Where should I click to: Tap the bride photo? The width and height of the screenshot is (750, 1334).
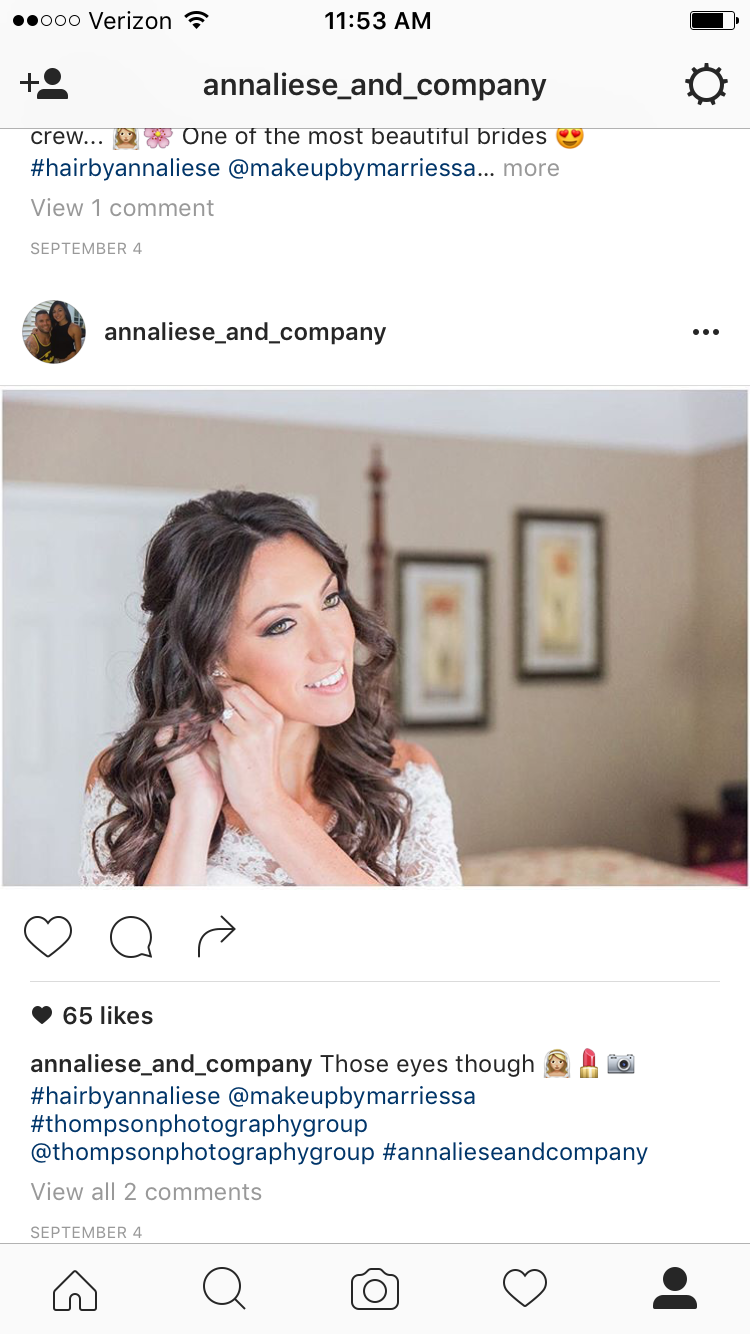click(375, 638)
